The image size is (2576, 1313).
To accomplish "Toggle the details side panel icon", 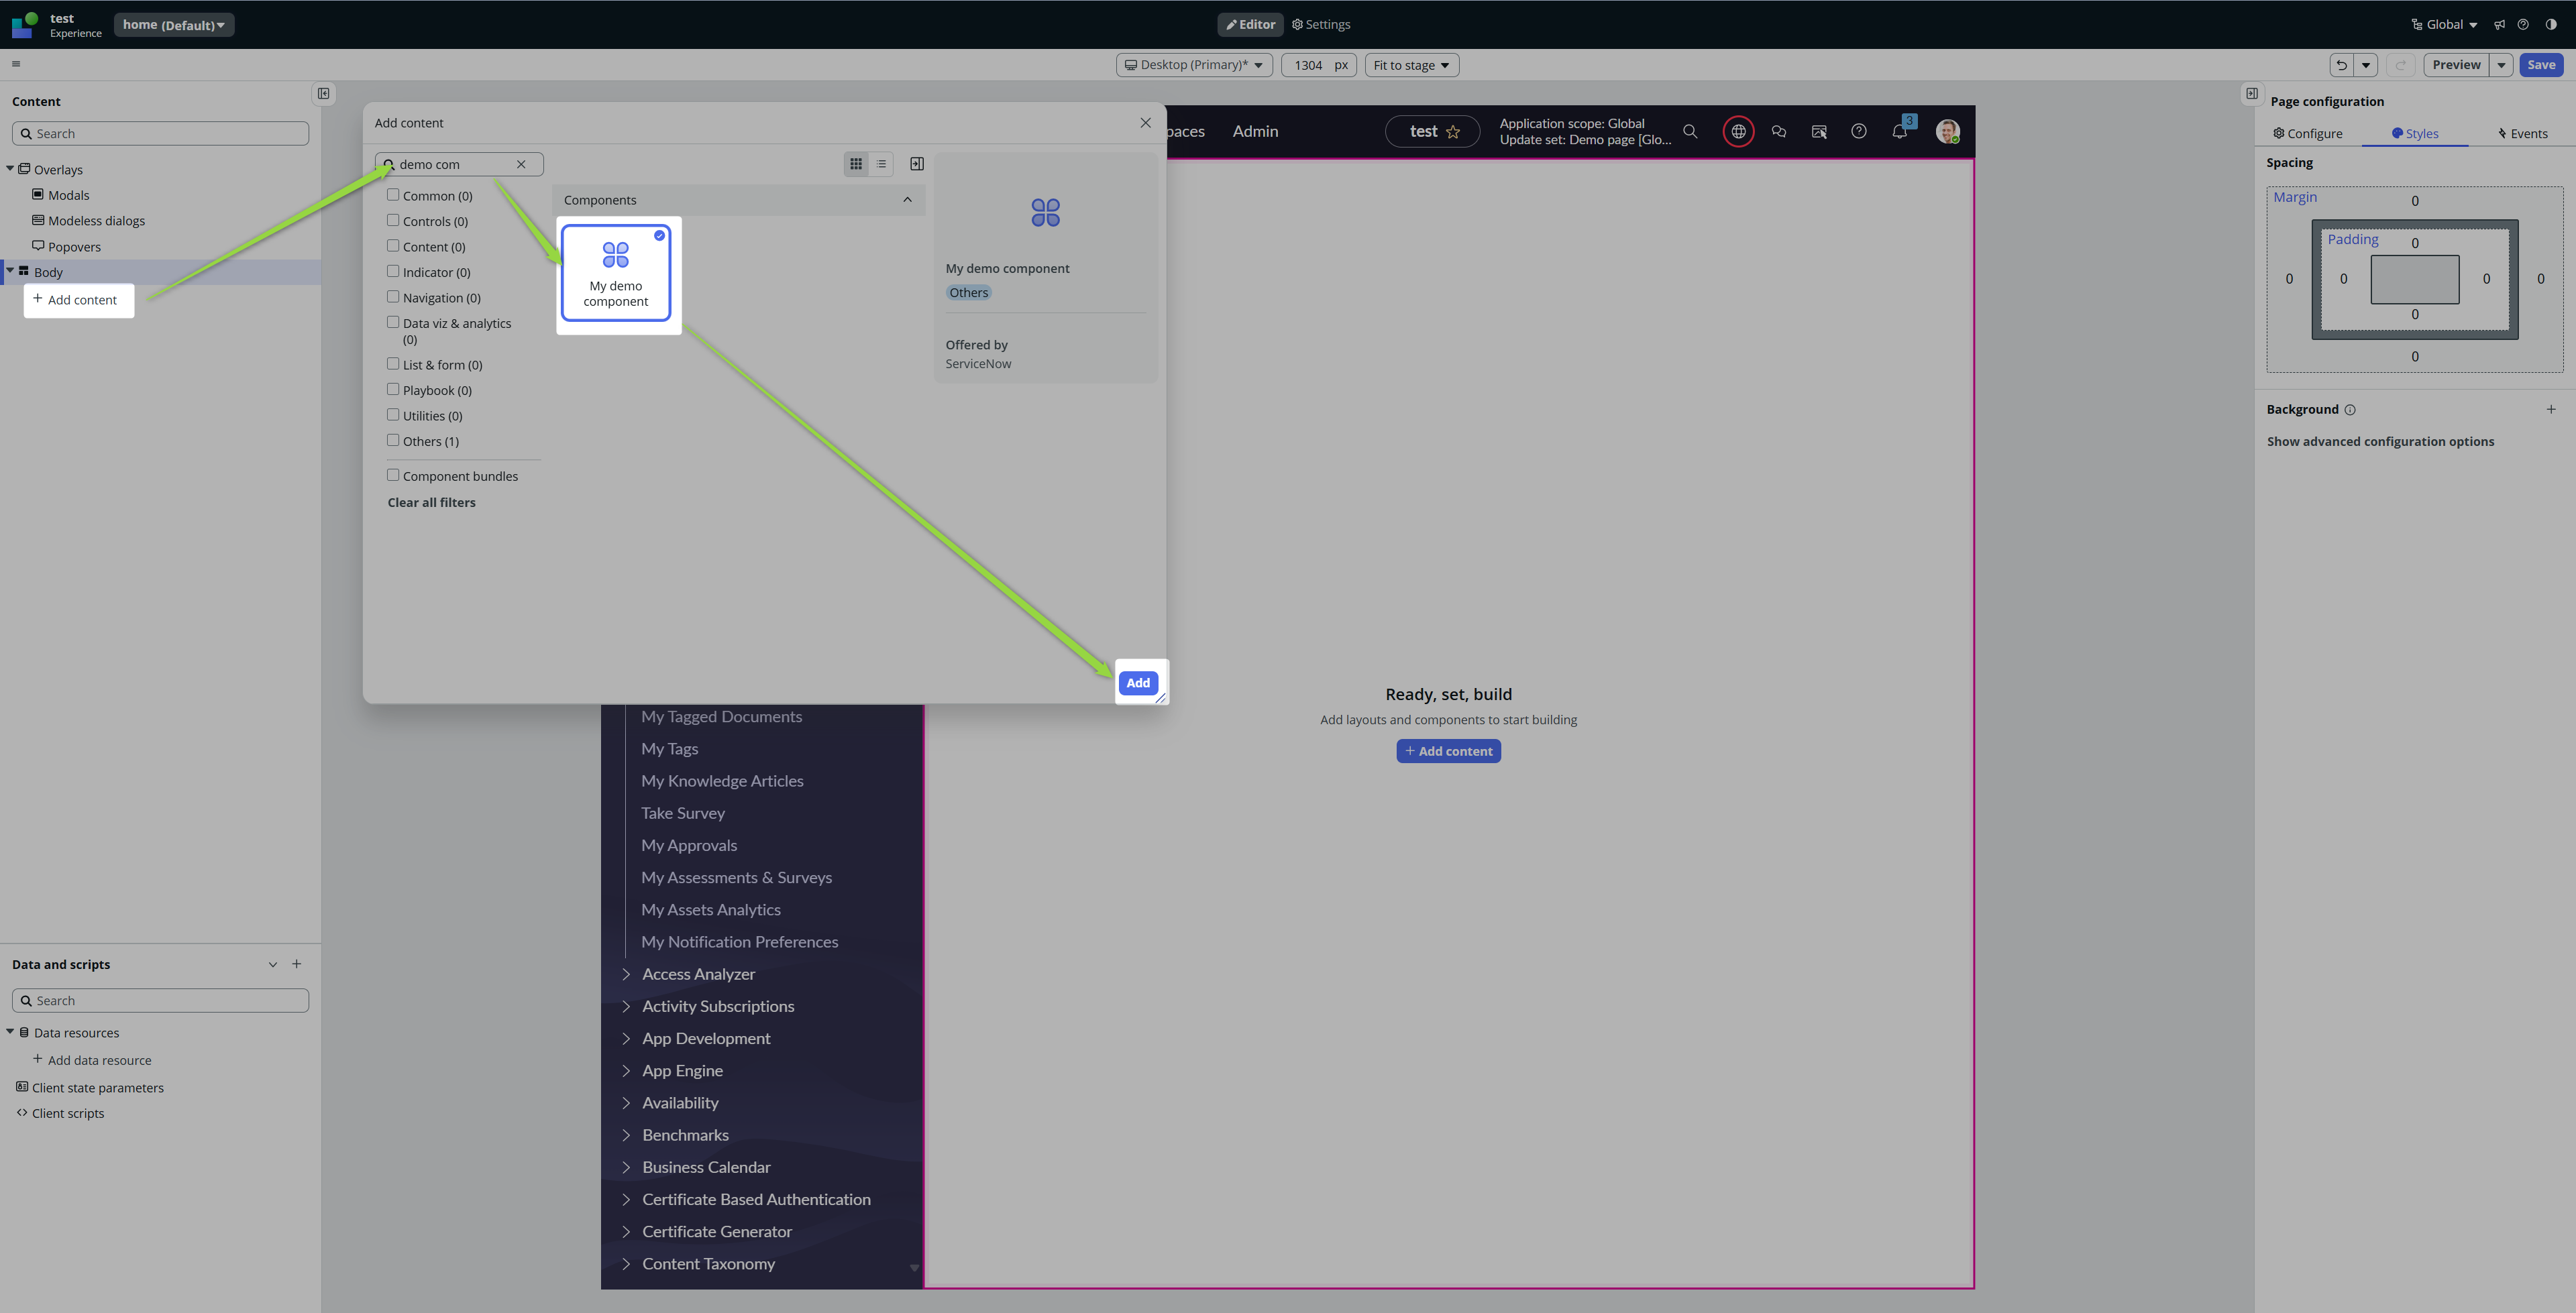I will click(917, 164).
